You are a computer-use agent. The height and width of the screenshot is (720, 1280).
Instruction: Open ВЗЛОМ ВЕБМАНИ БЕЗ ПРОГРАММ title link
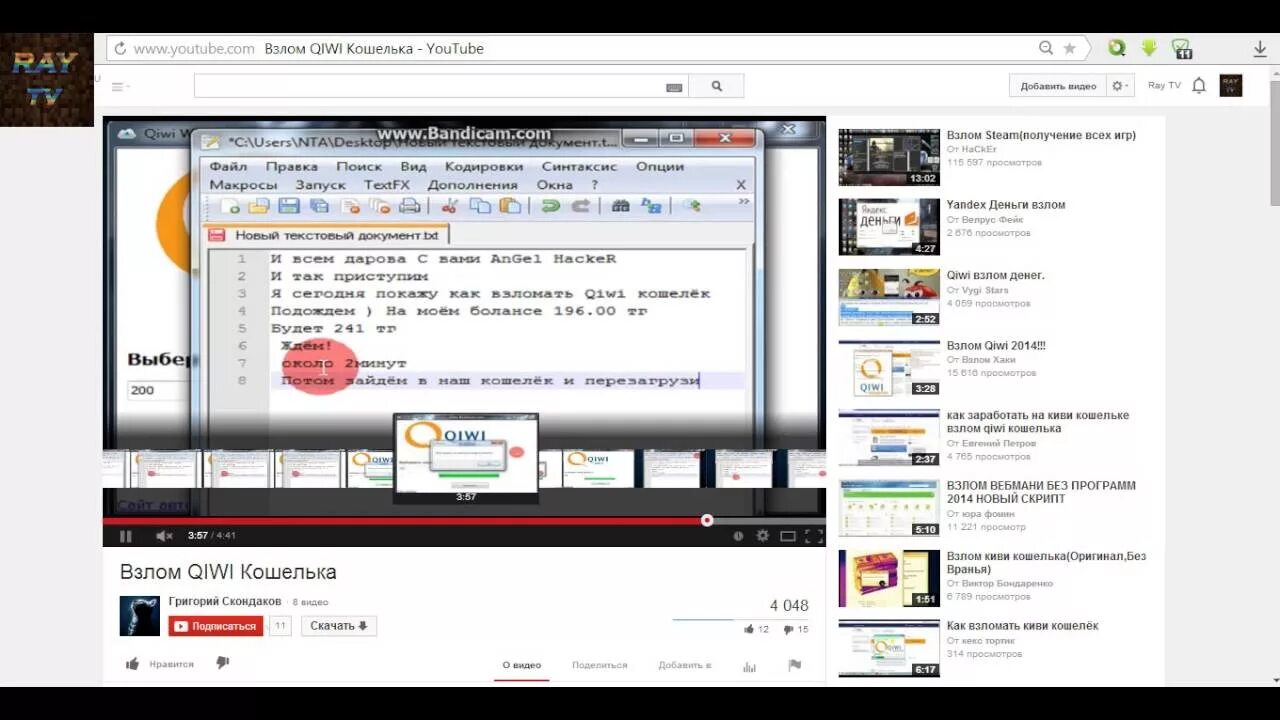[1041, 492]
